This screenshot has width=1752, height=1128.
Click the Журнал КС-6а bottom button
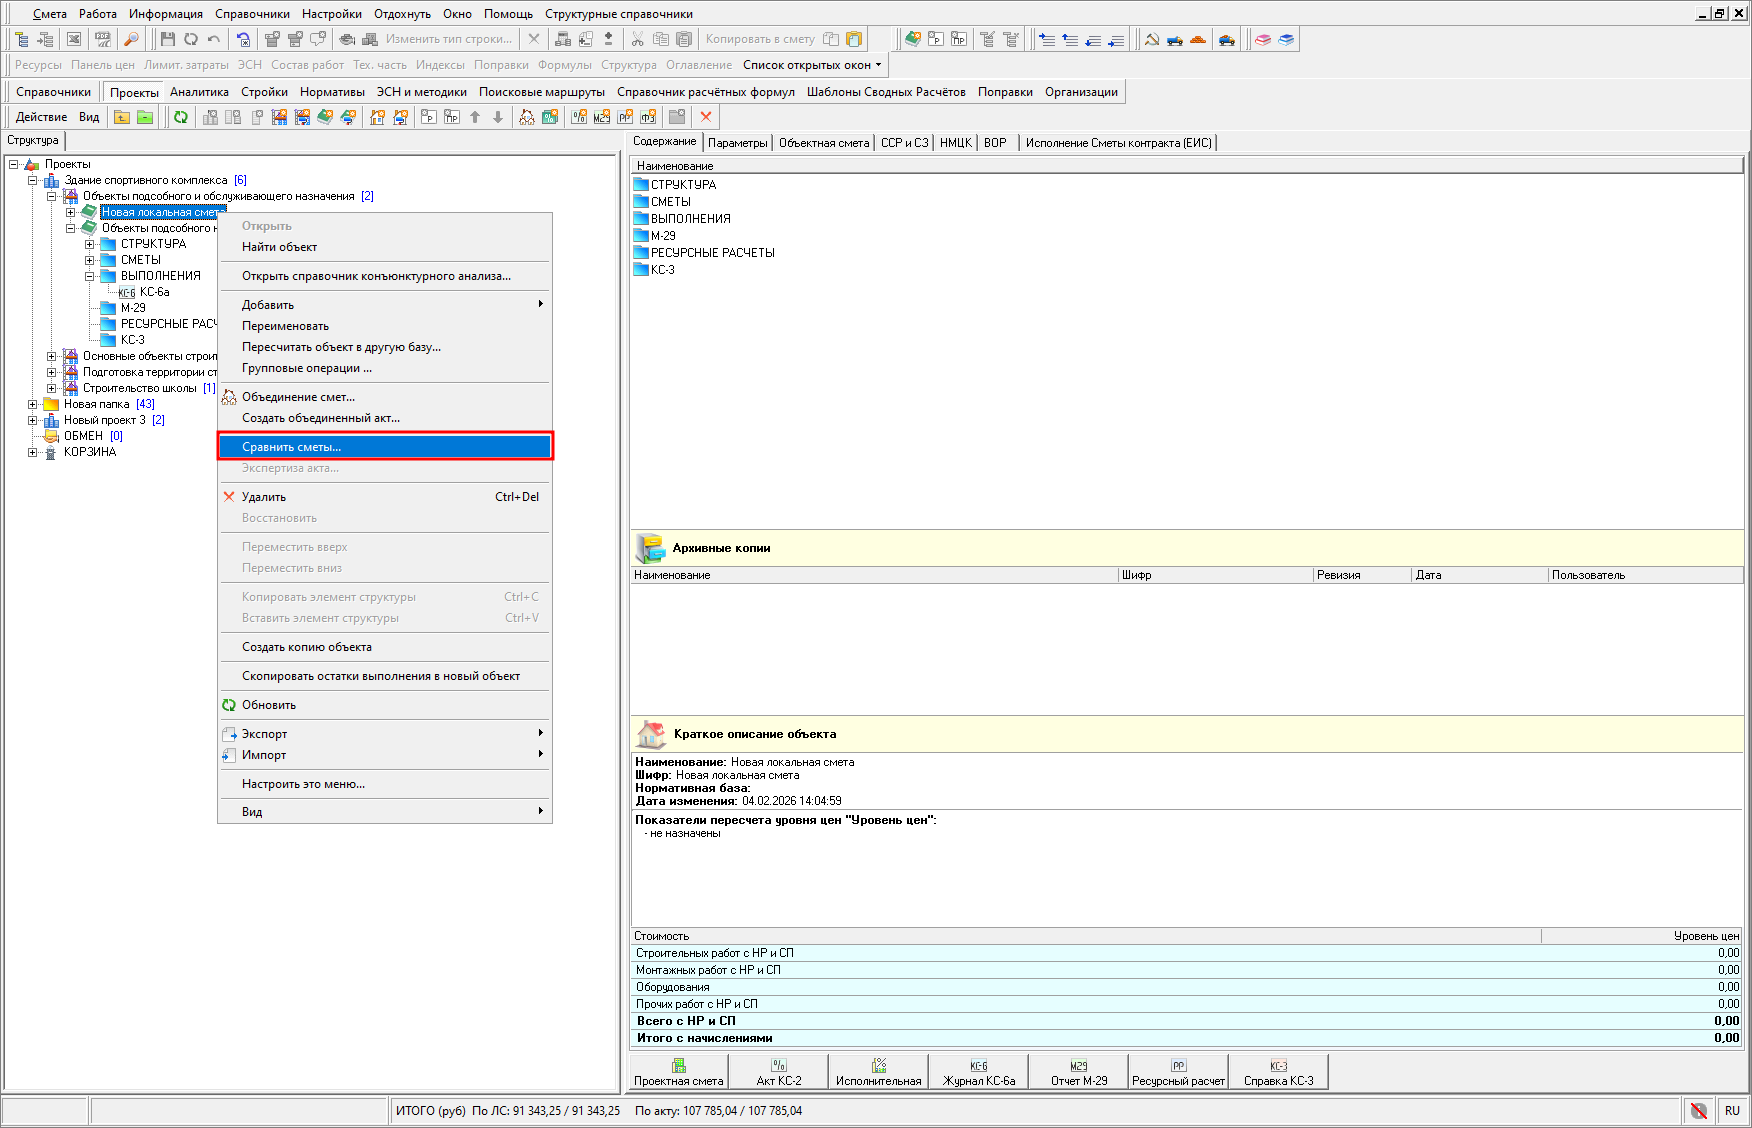[978, 1071]
